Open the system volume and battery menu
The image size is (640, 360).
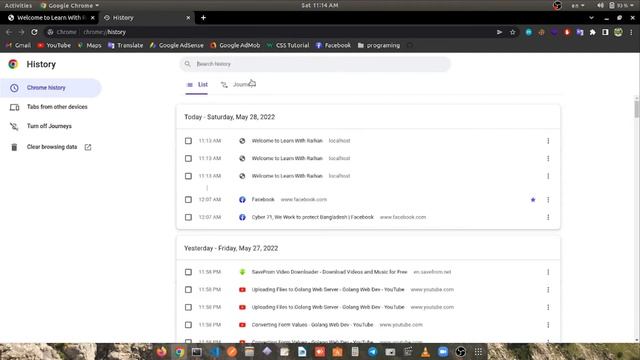[x=616, y=5]
